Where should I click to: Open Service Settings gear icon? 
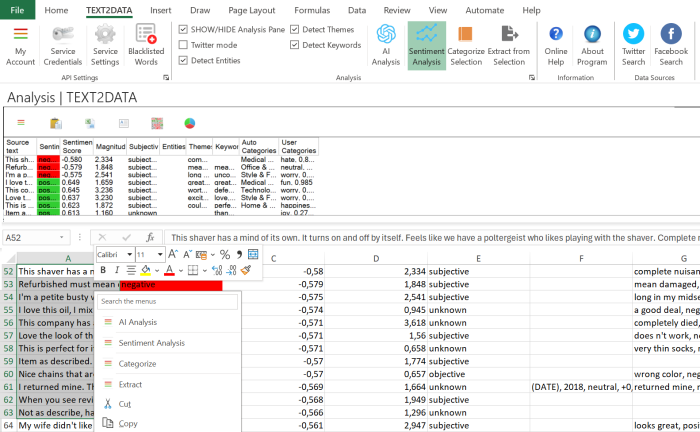pyautogui.click(x=105, y=46)
